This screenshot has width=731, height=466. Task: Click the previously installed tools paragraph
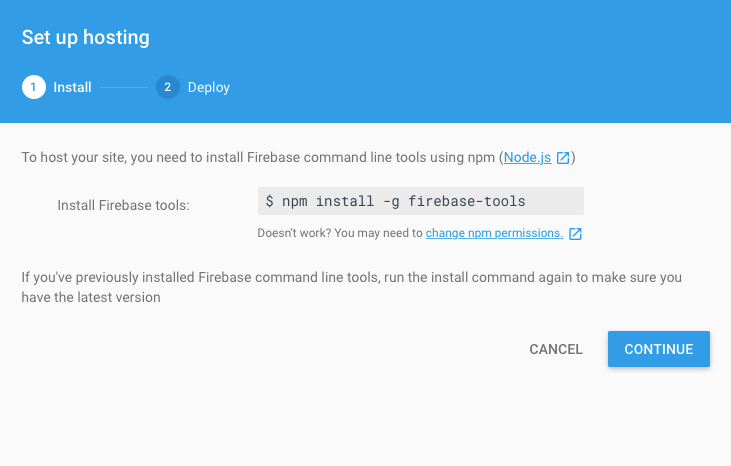coord(352,287)
